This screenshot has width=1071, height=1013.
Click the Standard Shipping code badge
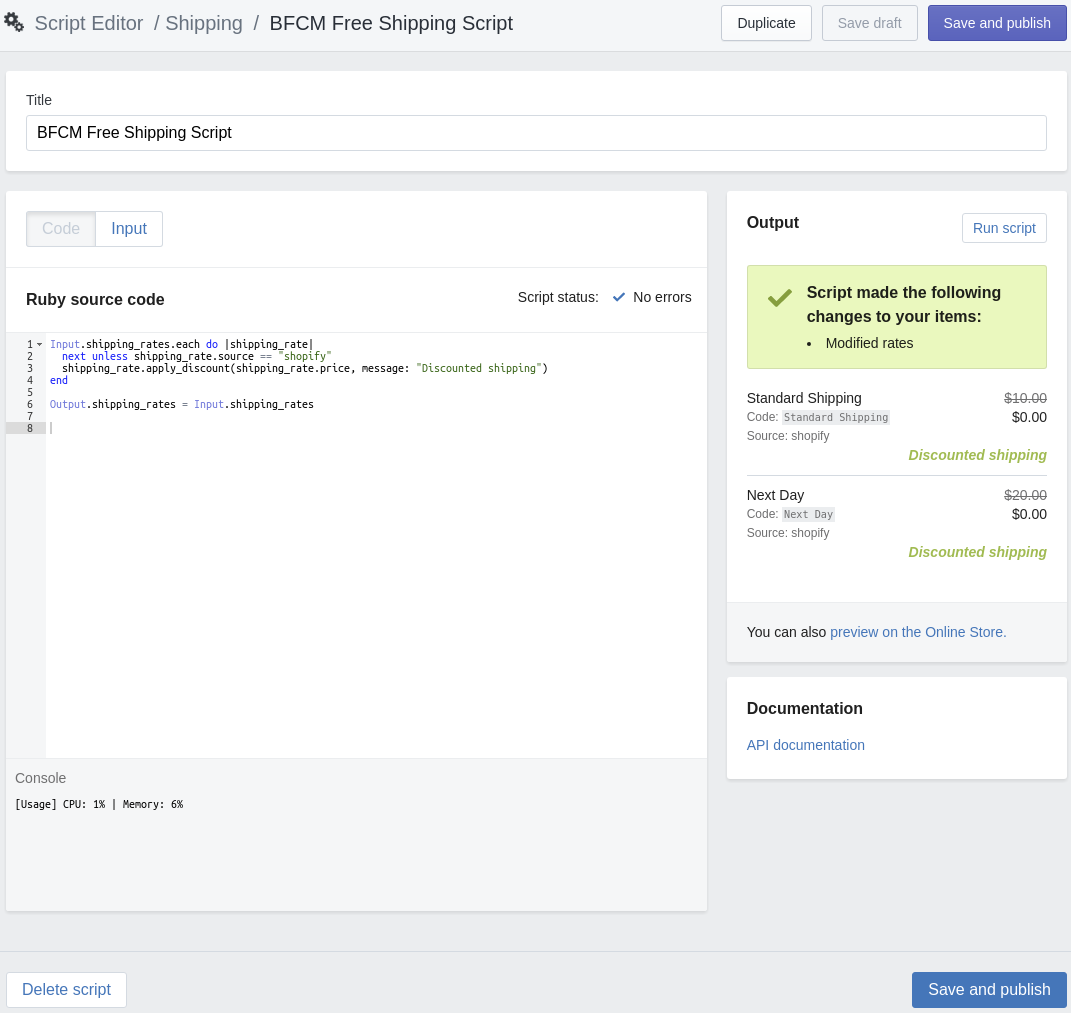[835, 417]
